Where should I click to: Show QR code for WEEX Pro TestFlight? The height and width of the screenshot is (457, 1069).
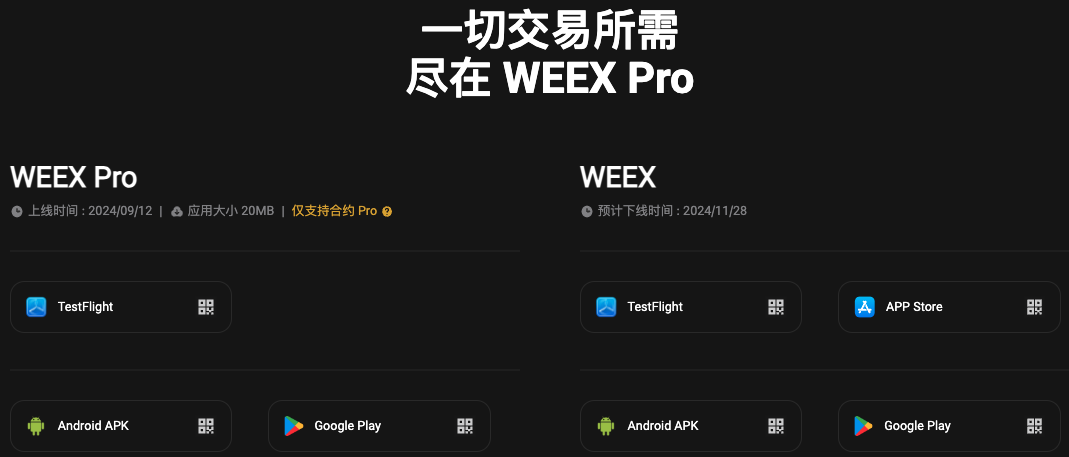206,307
